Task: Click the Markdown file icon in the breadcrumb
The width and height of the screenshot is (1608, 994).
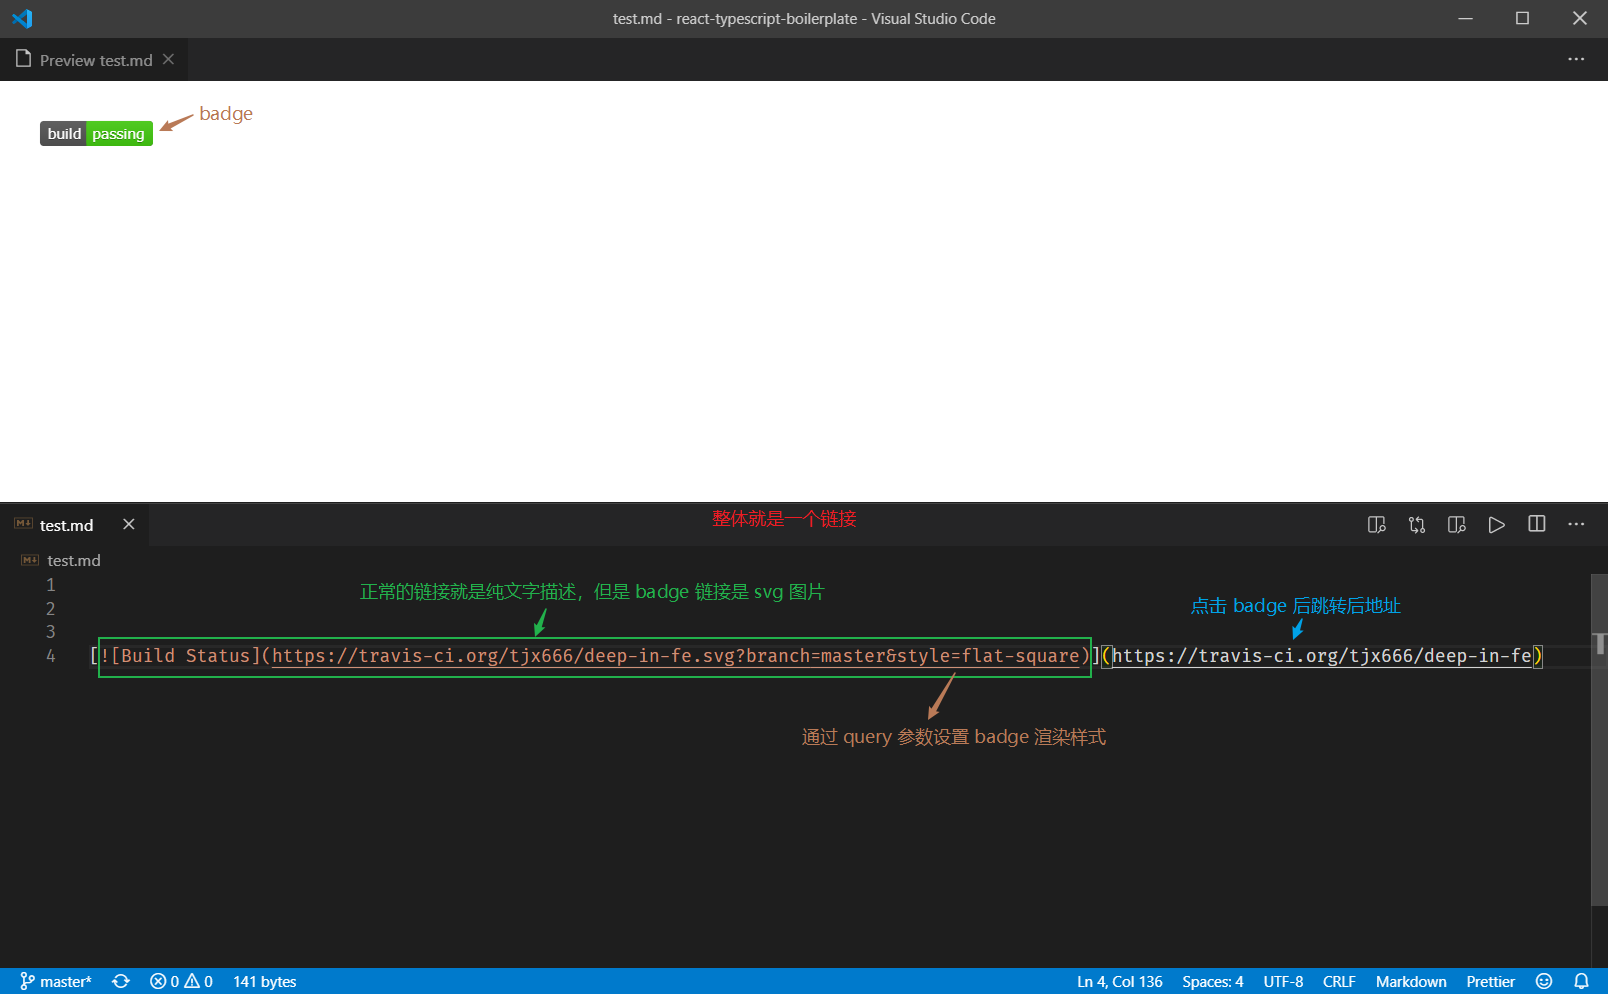Action: click(30, 560)
